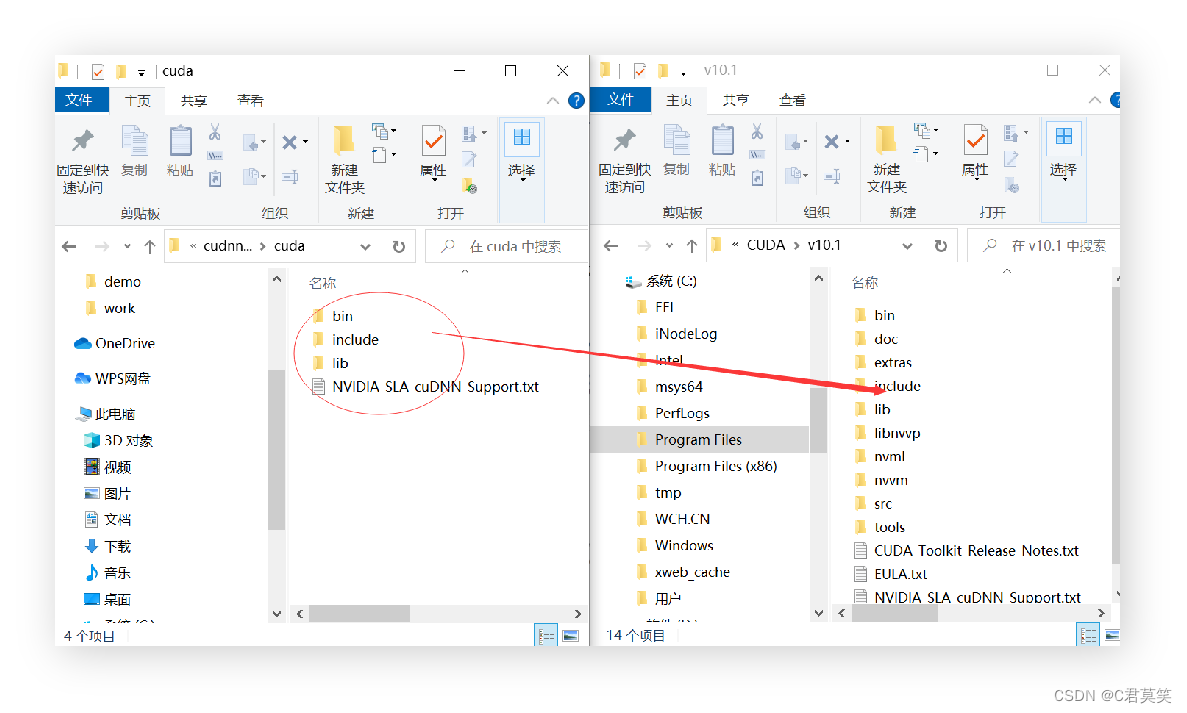Viewport: 1187px width, 713px height.
Task: Click horizontal scrollbar thumb in cuda file list
Action: click(360, 613)
